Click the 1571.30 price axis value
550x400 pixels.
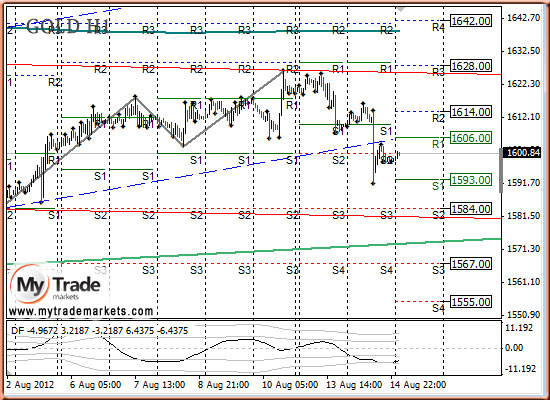pyautogui.click(x=523, y=249)
